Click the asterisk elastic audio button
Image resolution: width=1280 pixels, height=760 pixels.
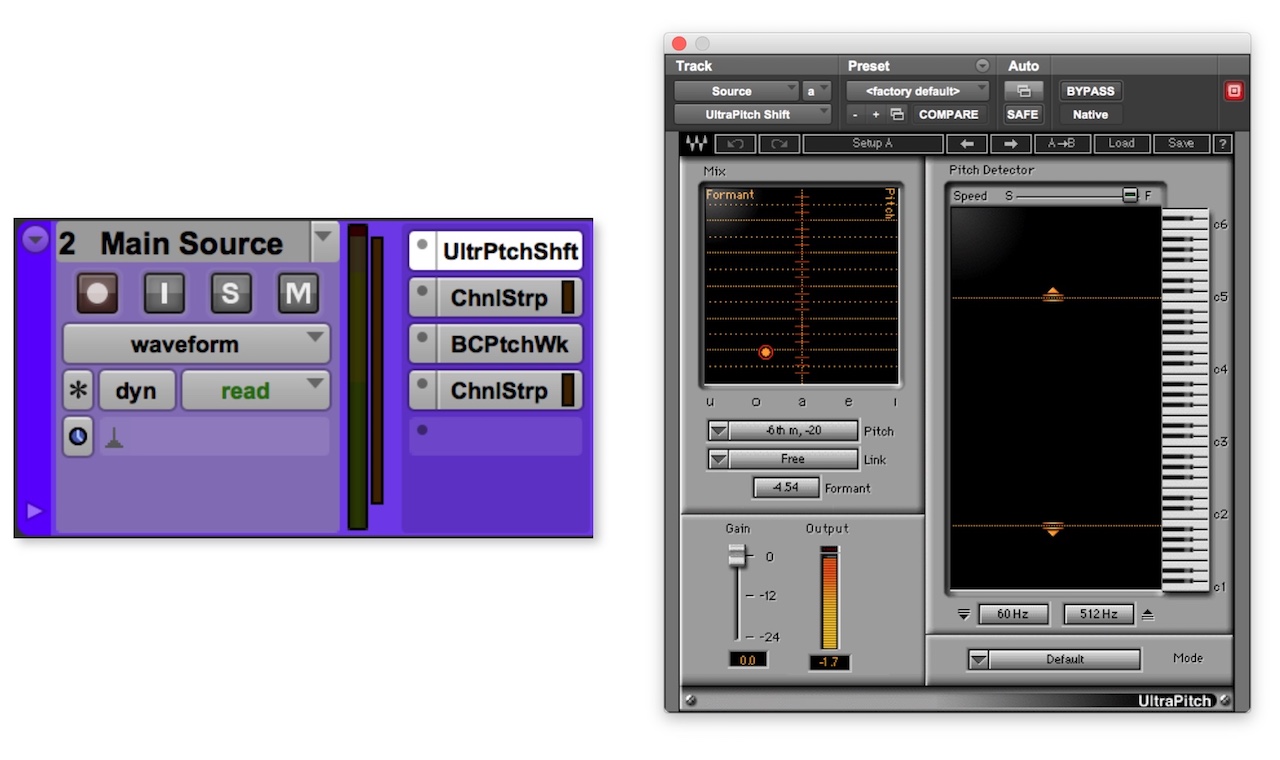(x=77, y=391)
